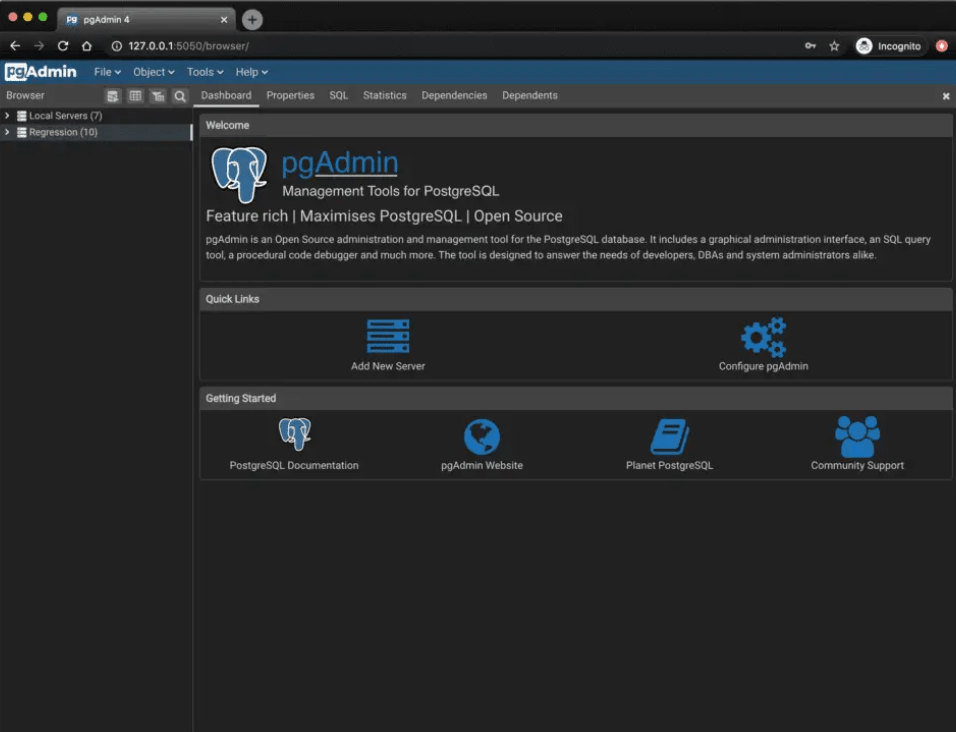Expand the Regression server group

point(8,132)
